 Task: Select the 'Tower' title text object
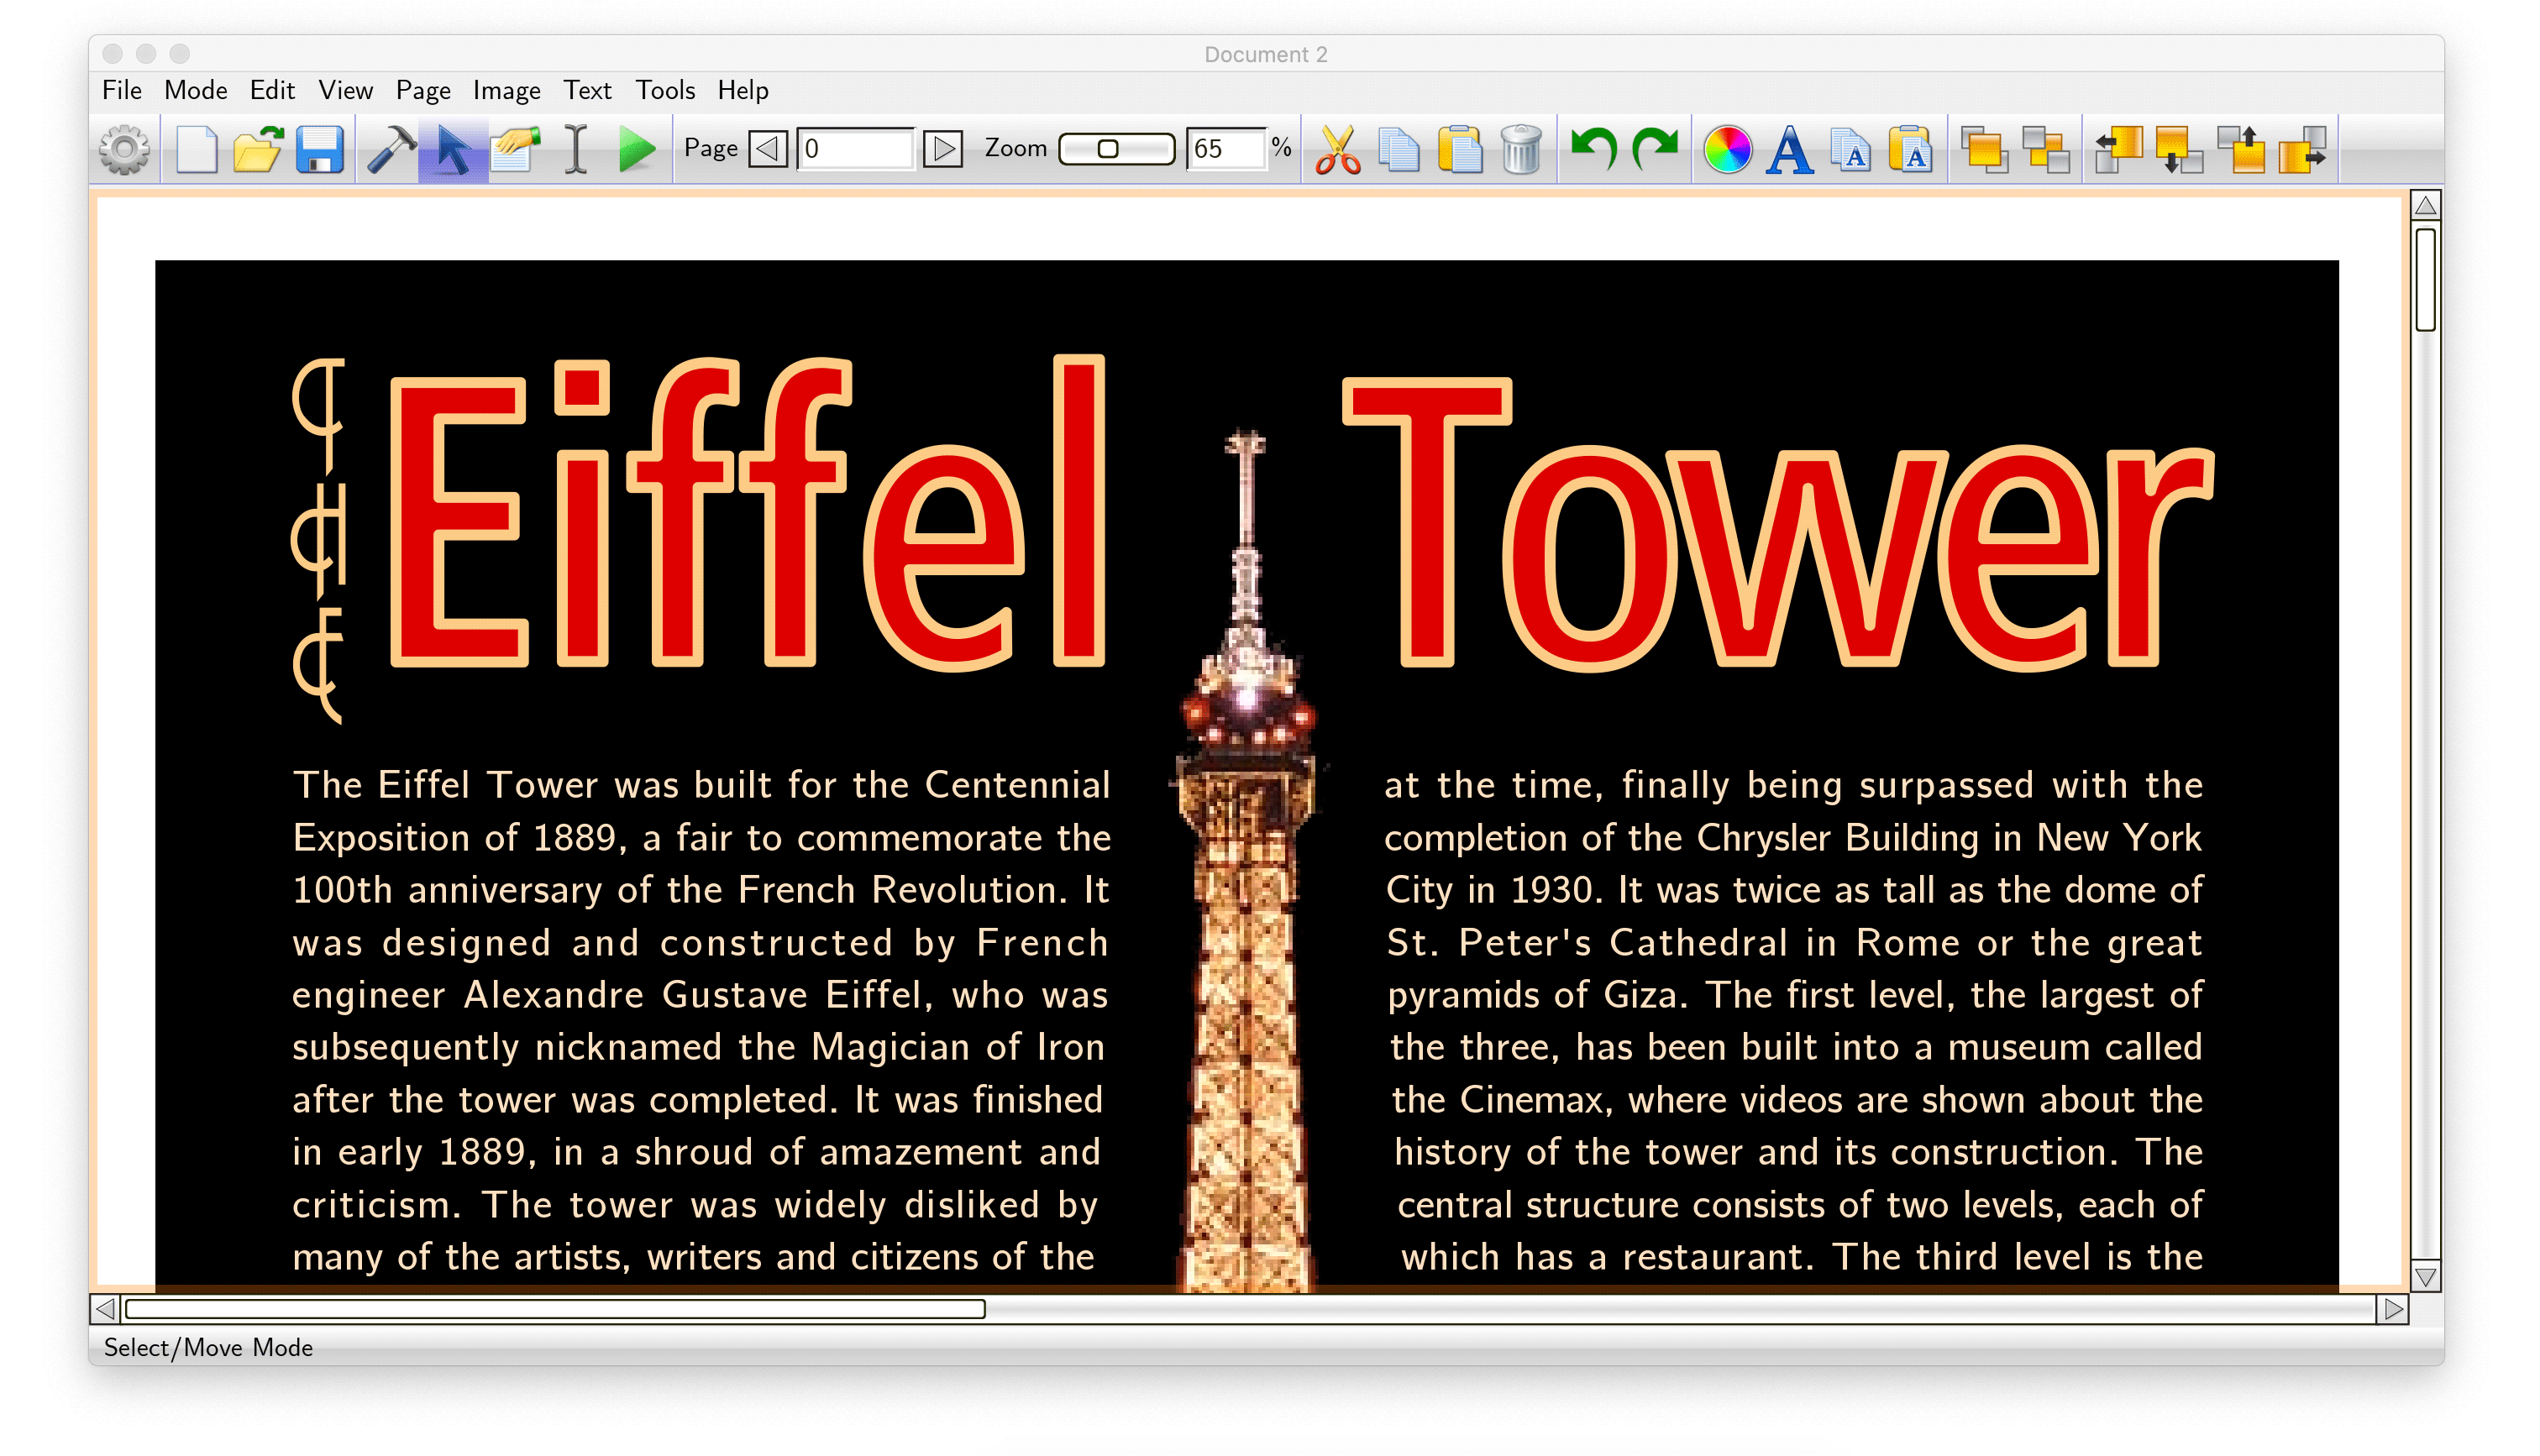tap(1778, 523)
